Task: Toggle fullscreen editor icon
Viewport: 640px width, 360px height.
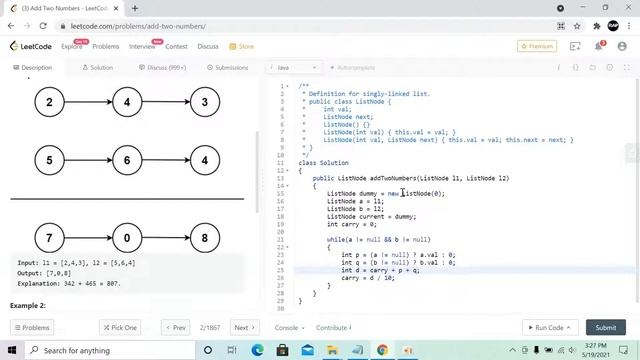Action: pyautogui.click(x=627, y=68)
